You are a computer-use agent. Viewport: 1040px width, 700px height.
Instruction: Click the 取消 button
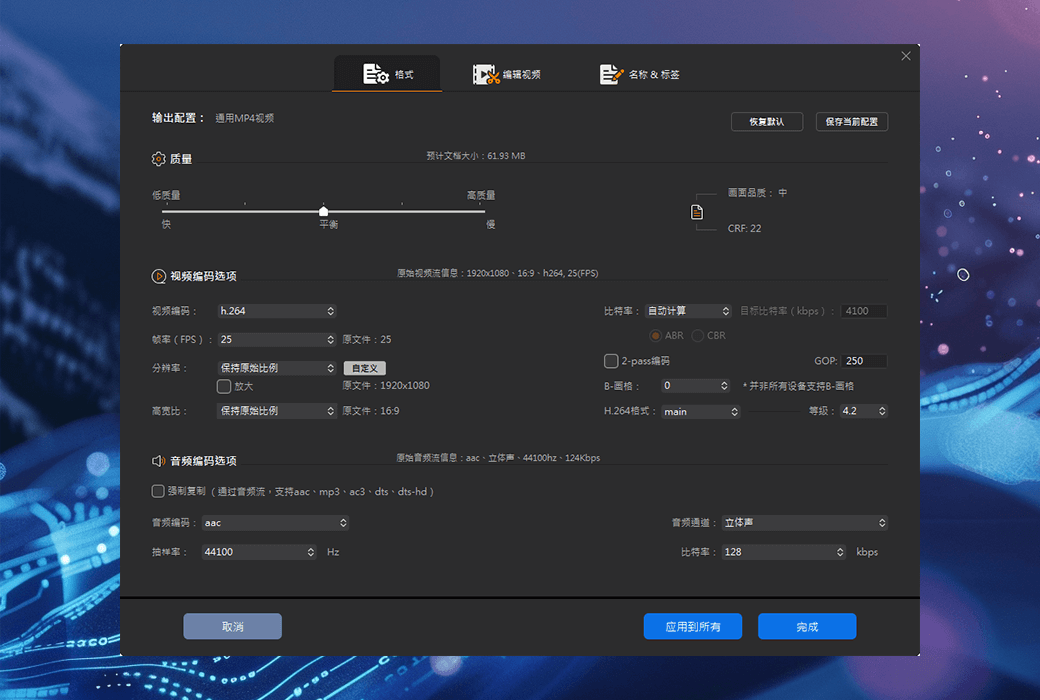(x=233, y=626)
